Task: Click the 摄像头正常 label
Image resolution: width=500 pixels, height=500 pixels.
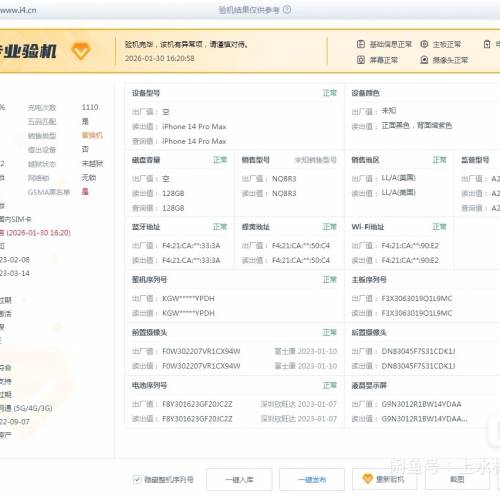Action: coord(450,60)
